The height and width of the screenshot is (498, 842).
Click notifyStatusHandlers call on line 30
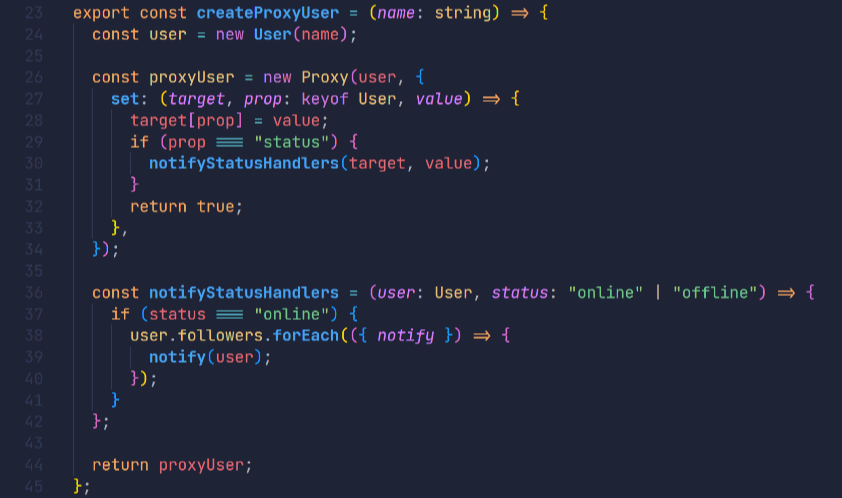(244, 163)
